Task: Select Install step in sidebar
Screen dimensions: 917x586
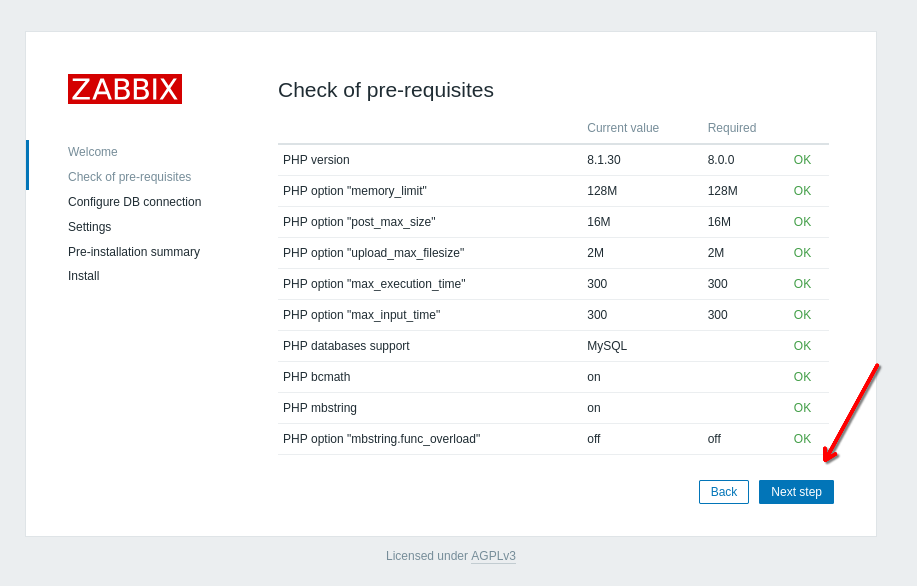Action: tap(83, 276)
